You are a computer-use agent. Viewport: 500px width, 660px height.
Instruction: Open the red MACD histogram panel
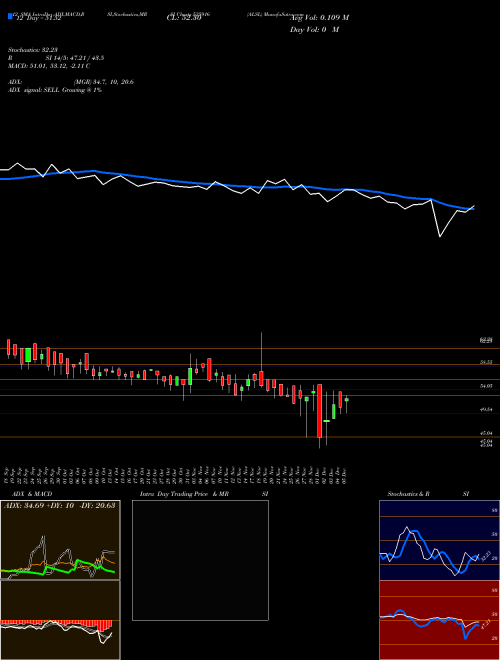pos(60,620)
